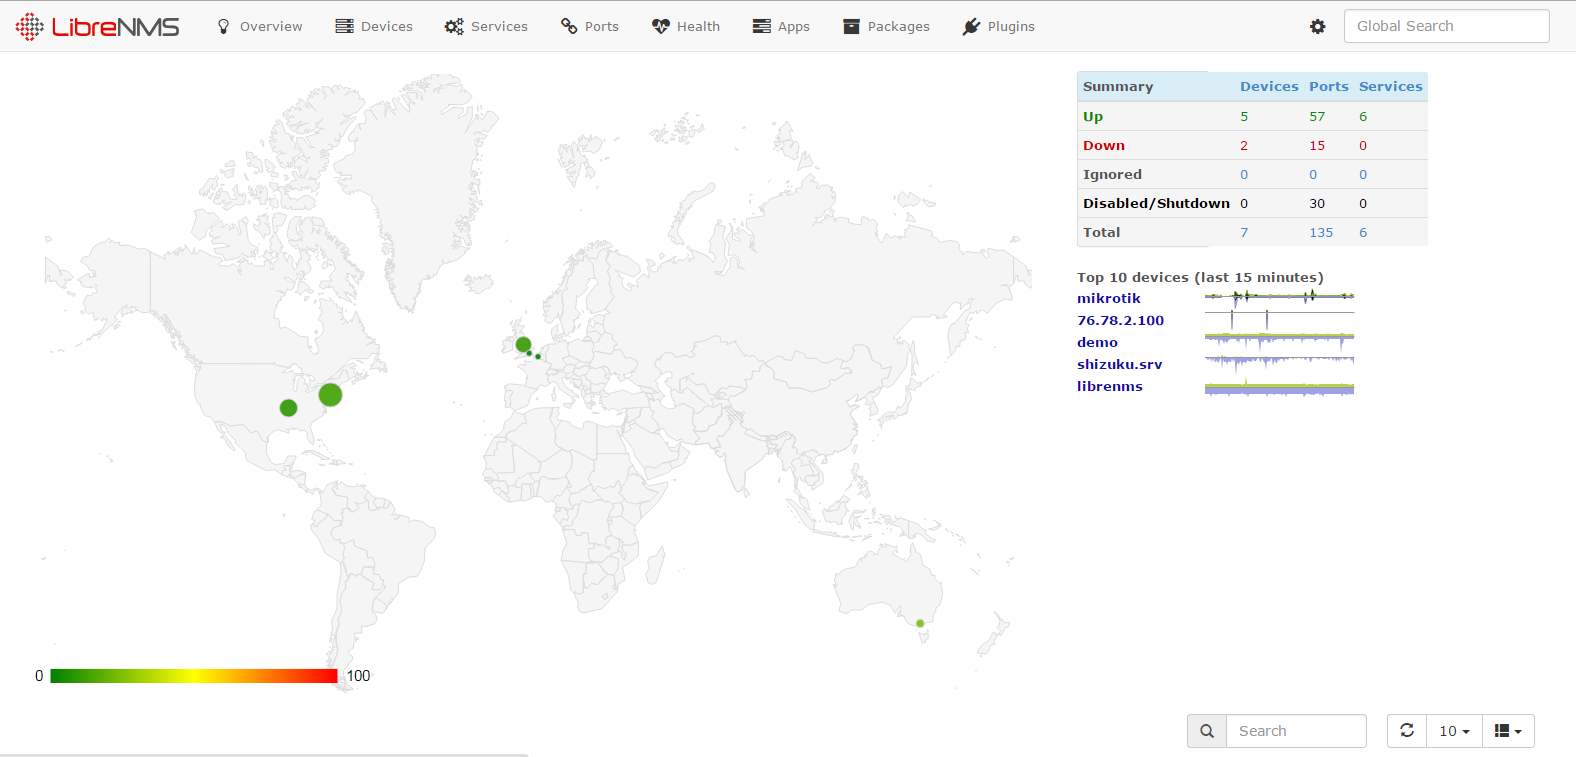Screen dimensions: 1576x757
Task: Open the column selection dropdown
Action: coord(1508,731)
